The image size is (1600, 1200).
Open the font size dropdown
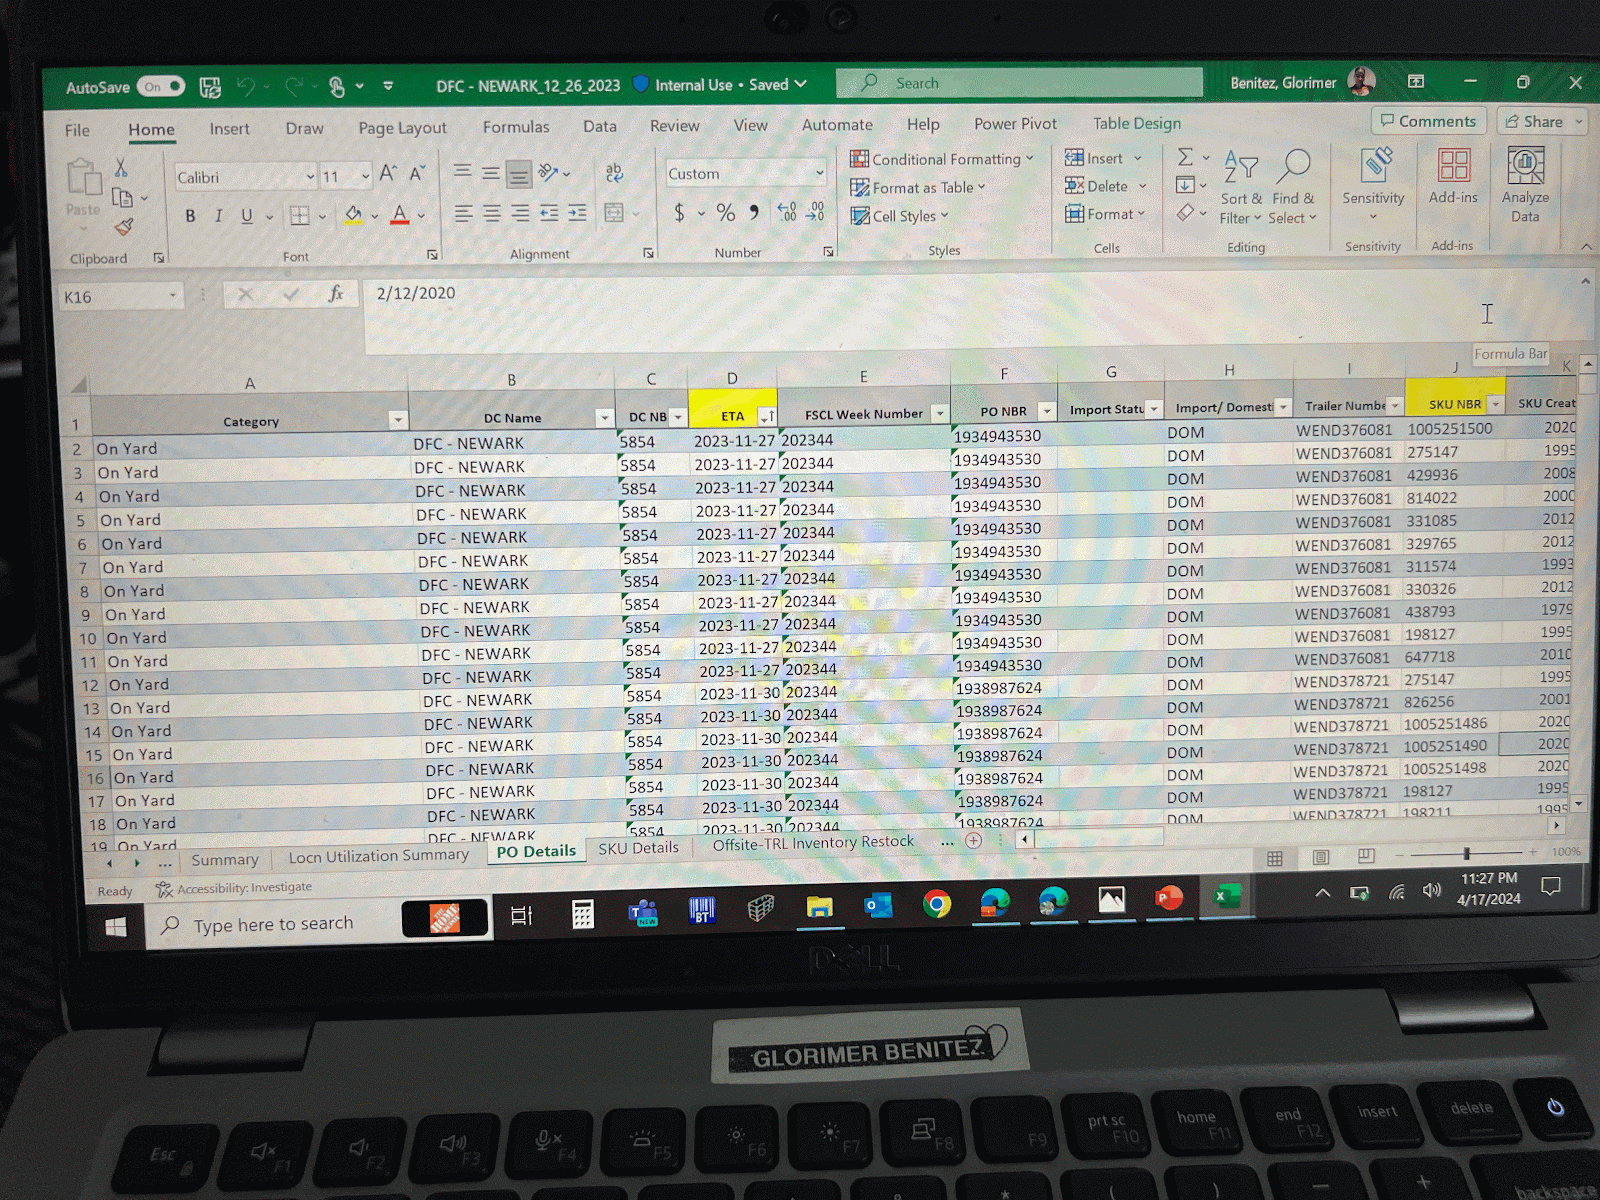(365, 177)
